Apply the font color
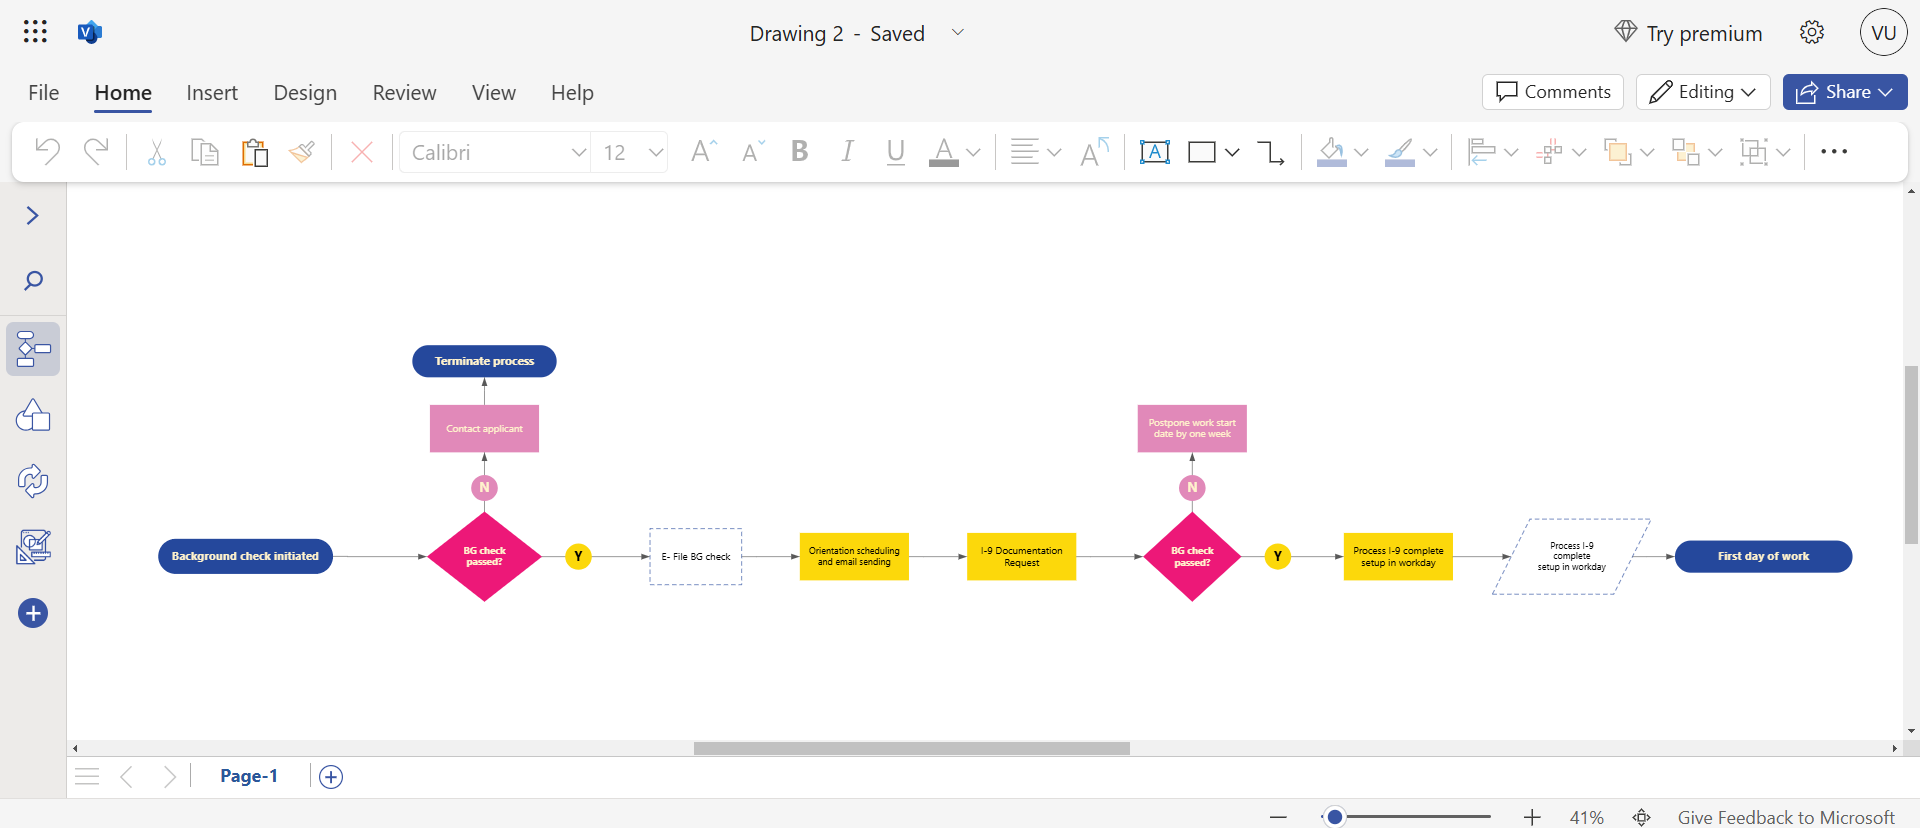1920x828 pixels. (943, 152)
